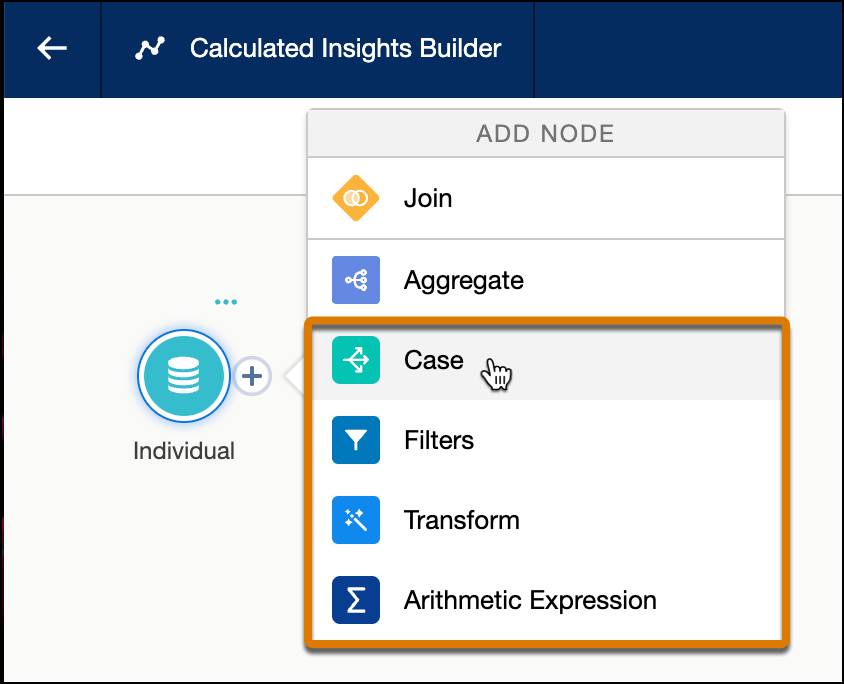Click the purple Aggregate icon
This screenshot has height=684, width=844.
(x=356, y=280)
